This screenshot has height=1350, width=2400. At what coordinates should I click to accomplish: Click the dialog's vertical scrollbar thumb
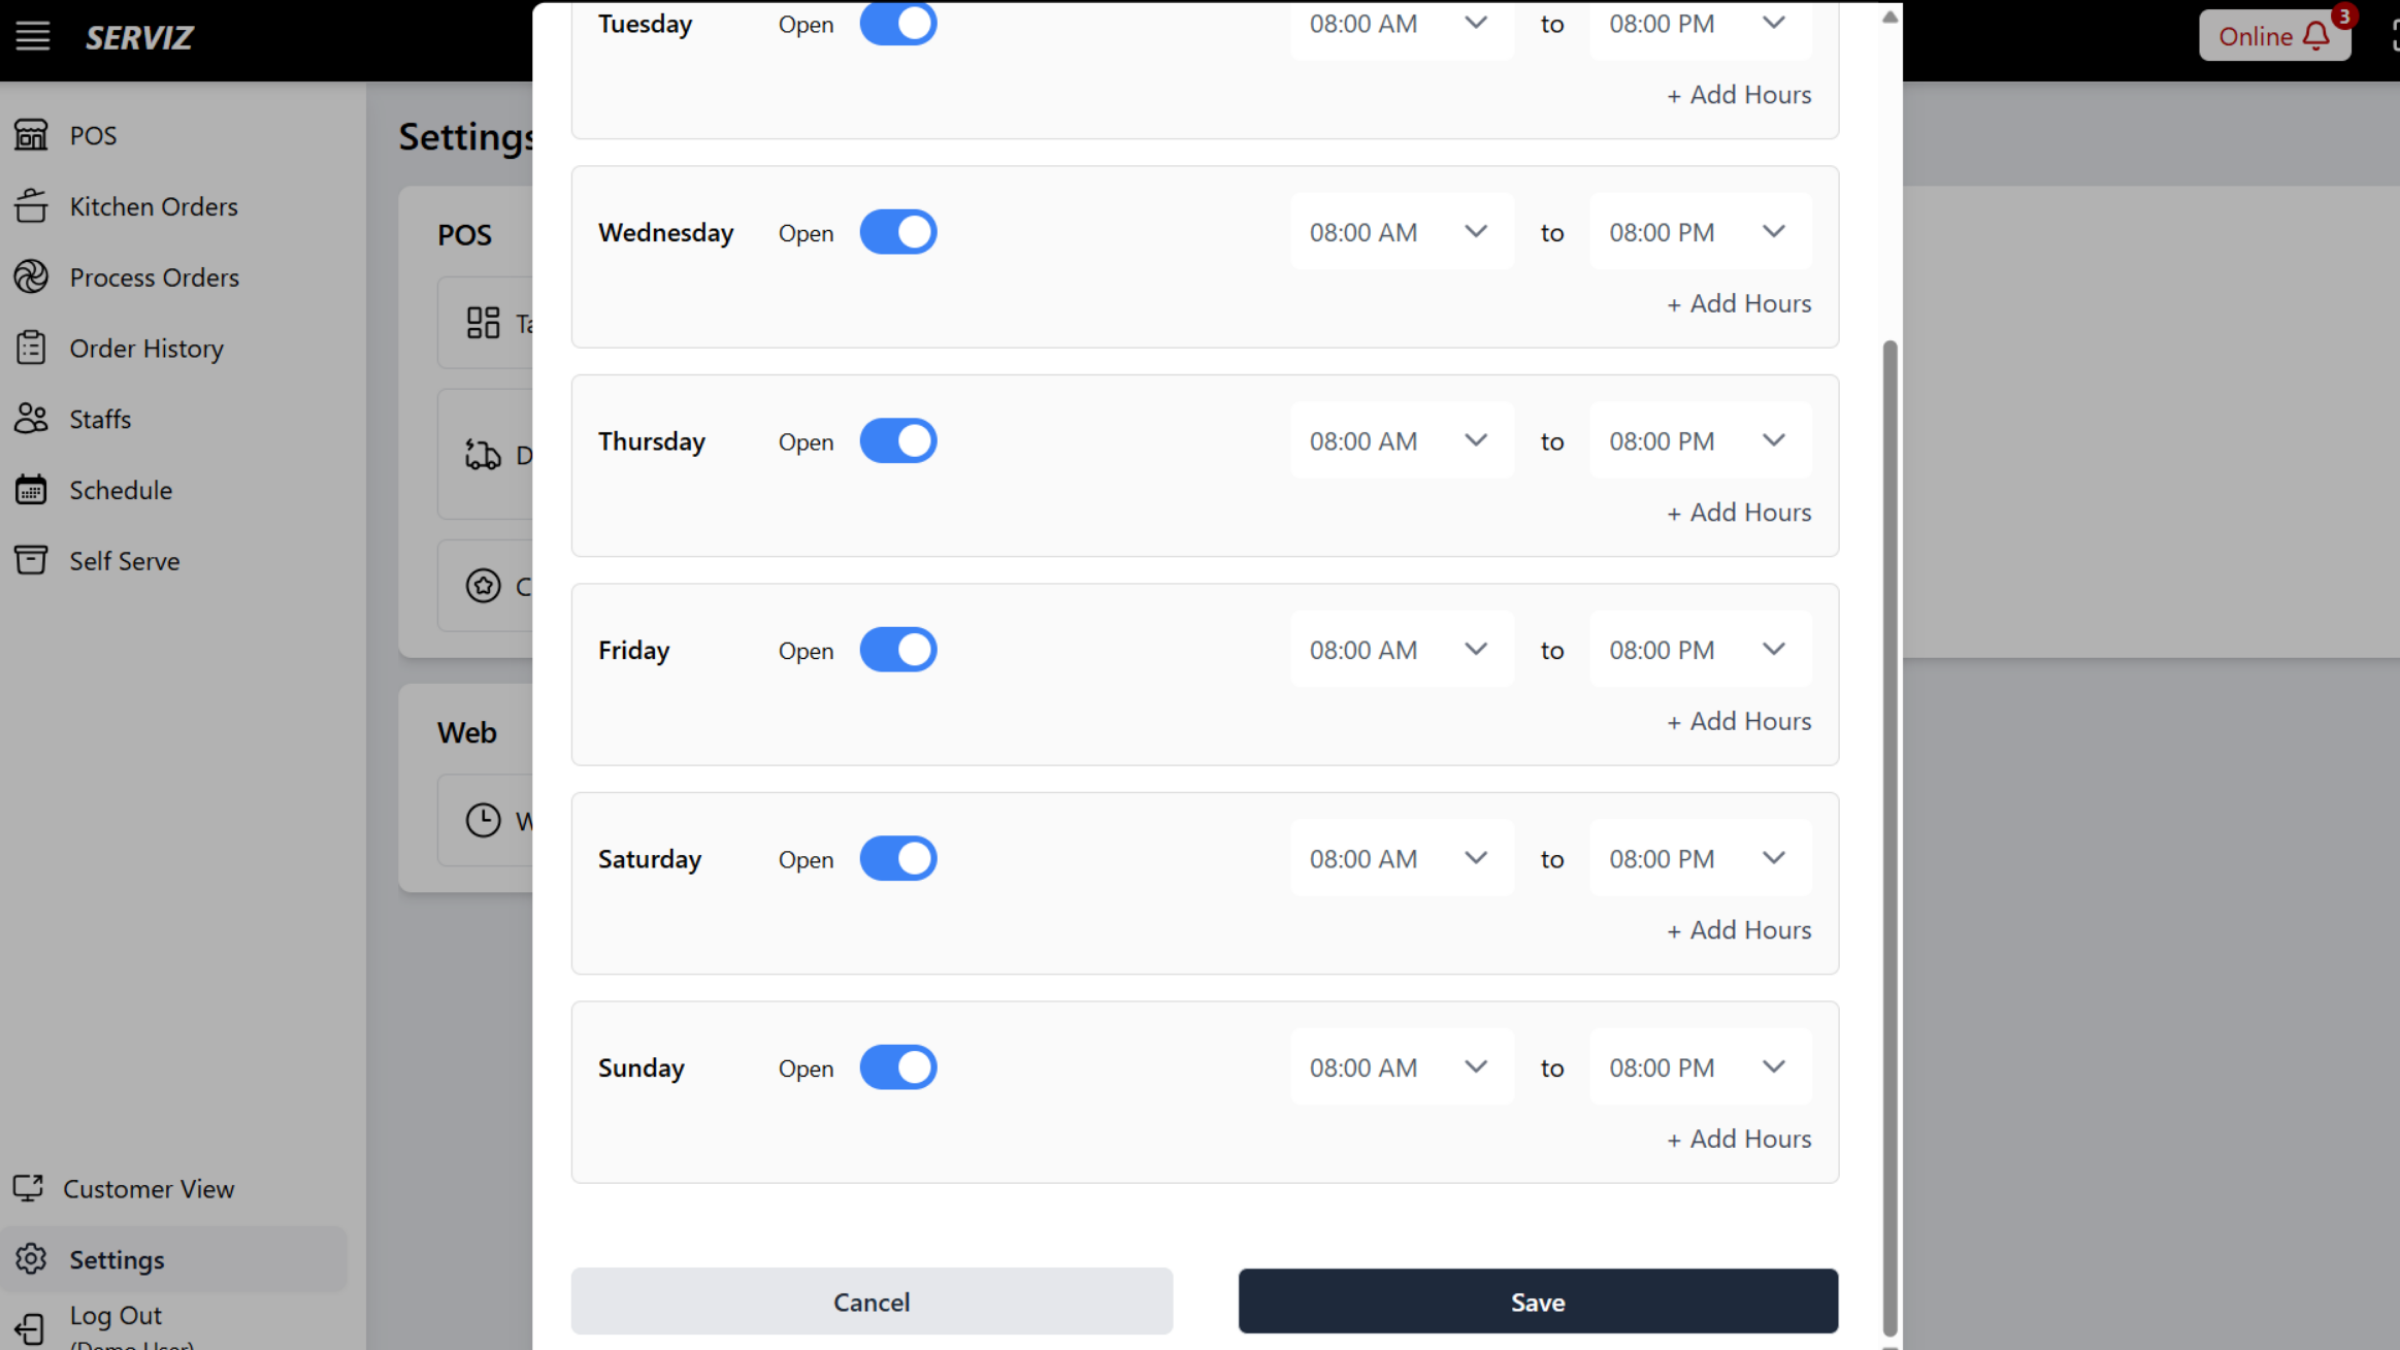[x=1889, y=838]
